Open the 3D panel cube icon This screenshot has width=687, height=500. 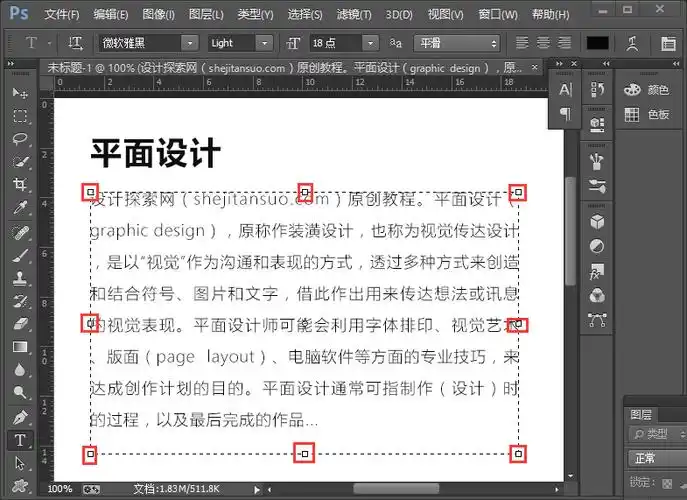tap(597, 221)
